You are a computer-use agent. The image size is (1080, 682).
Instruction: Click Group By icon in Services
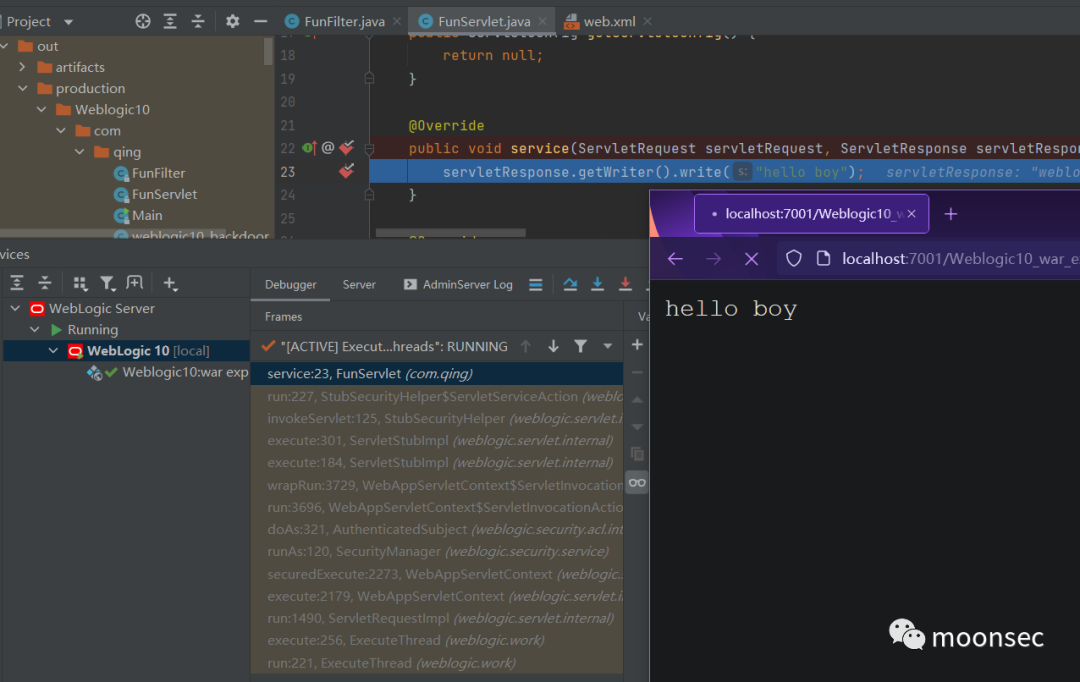[x=80, y=282]
